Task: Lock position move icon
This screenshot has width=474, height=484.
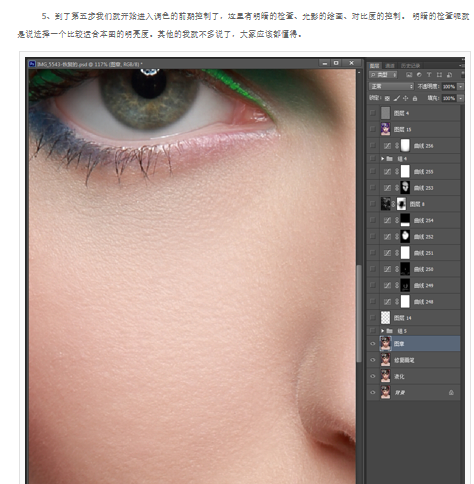Action: coord(405,98)
